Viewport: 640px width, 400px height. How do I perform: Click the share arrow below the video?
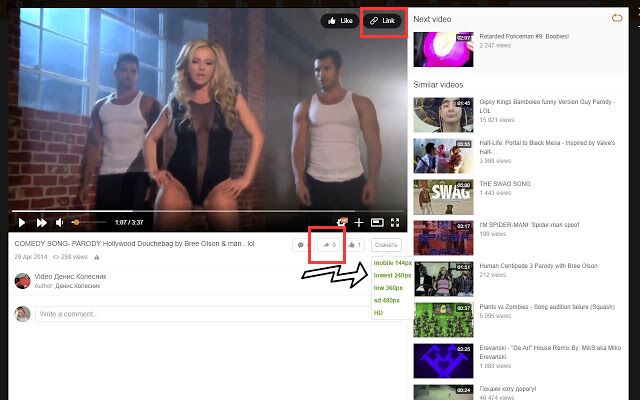tap(327, 244)
